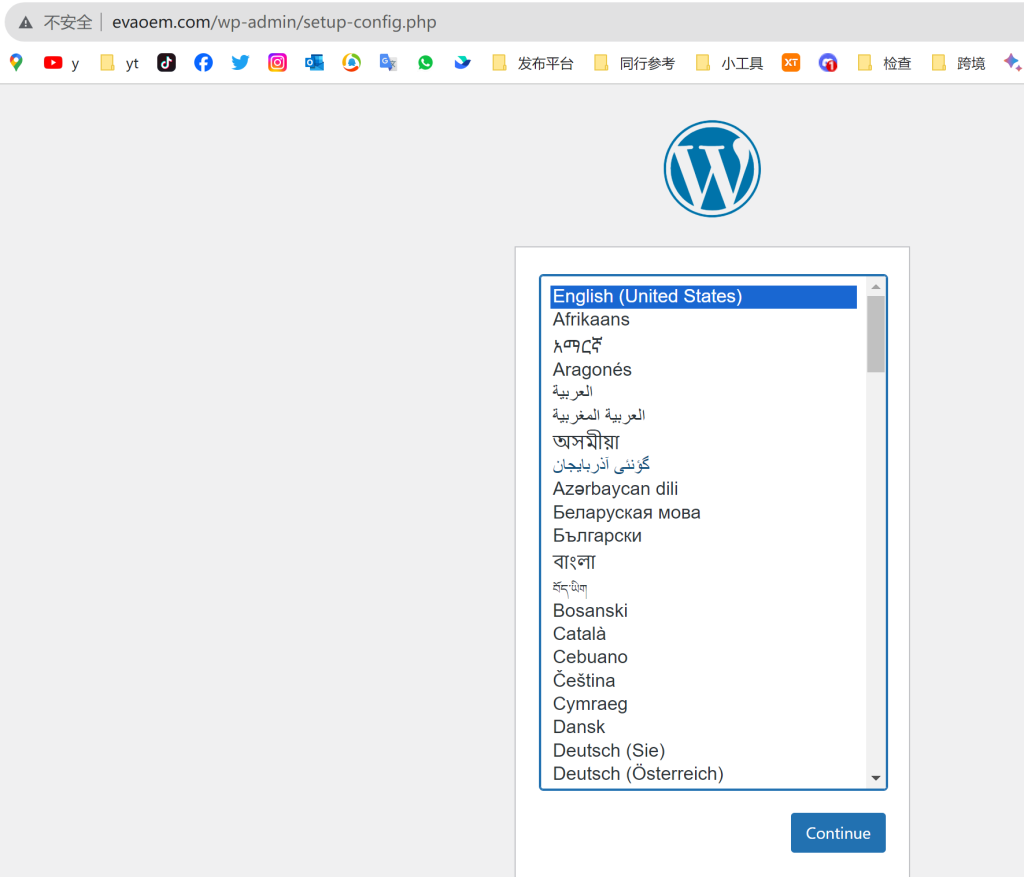
Task: Select Deutsch (Sie) language option
Action: coord(703,751)
